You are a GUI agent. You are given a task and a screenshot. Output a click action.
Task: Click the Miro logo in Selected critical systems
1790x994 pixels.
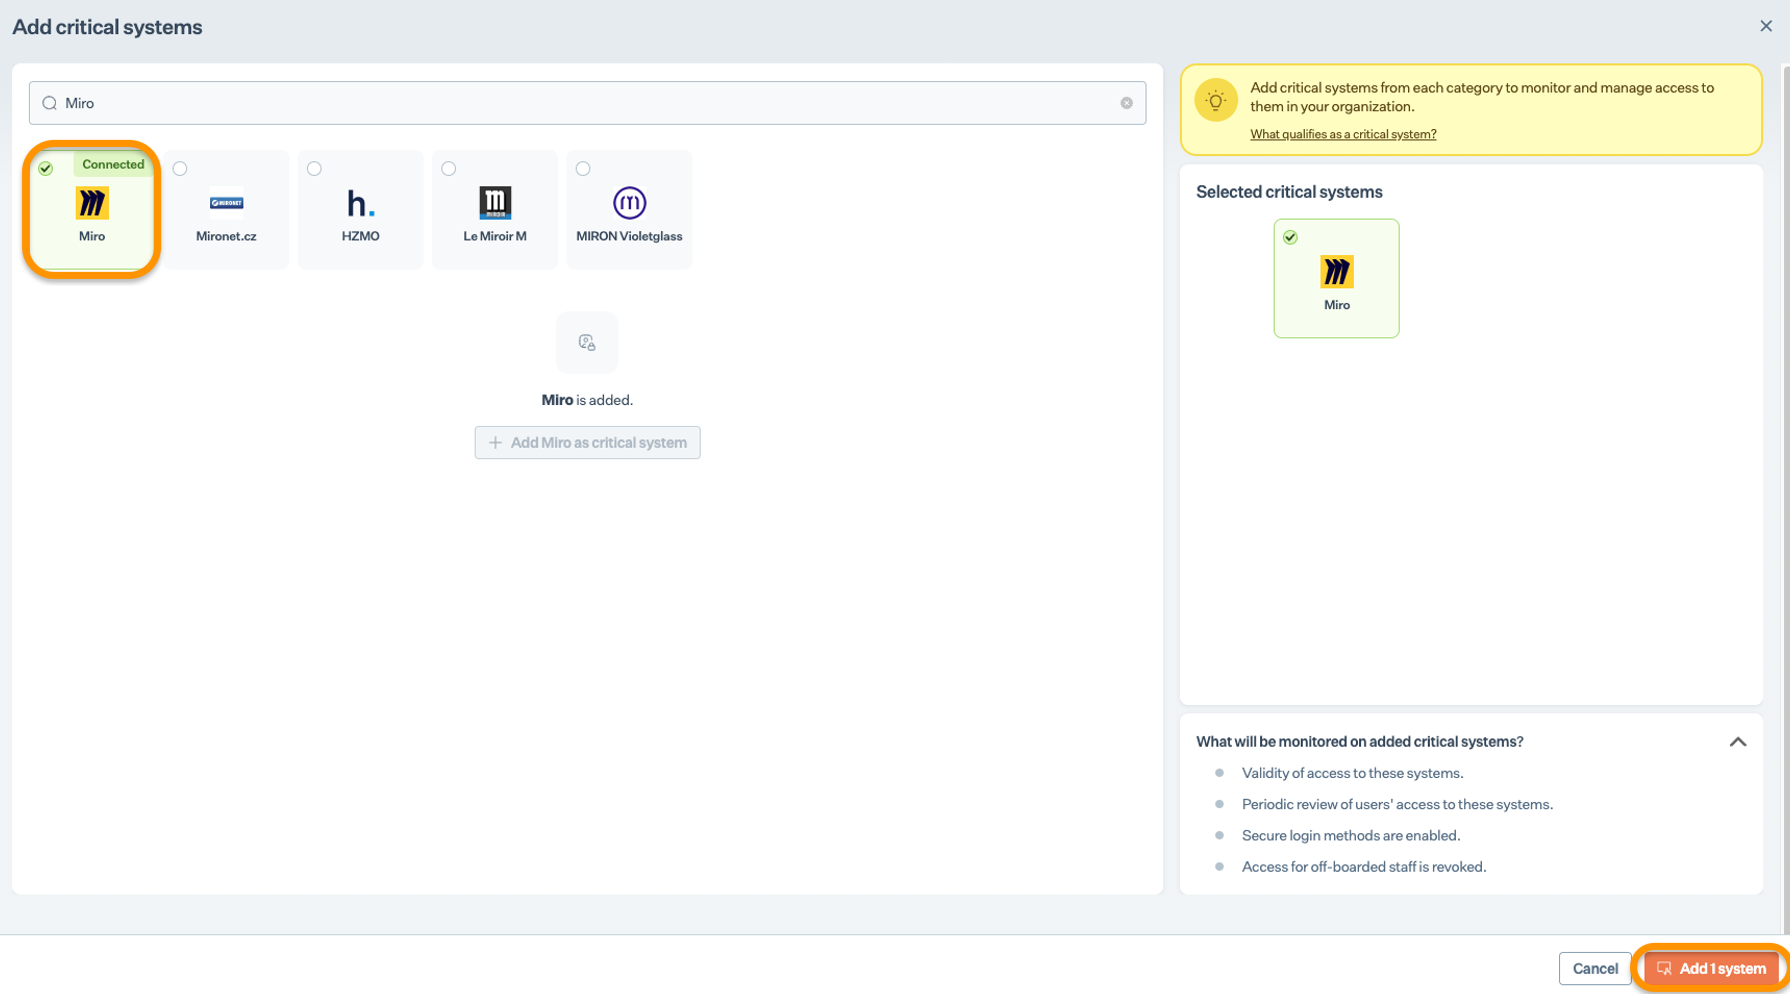1336,272
